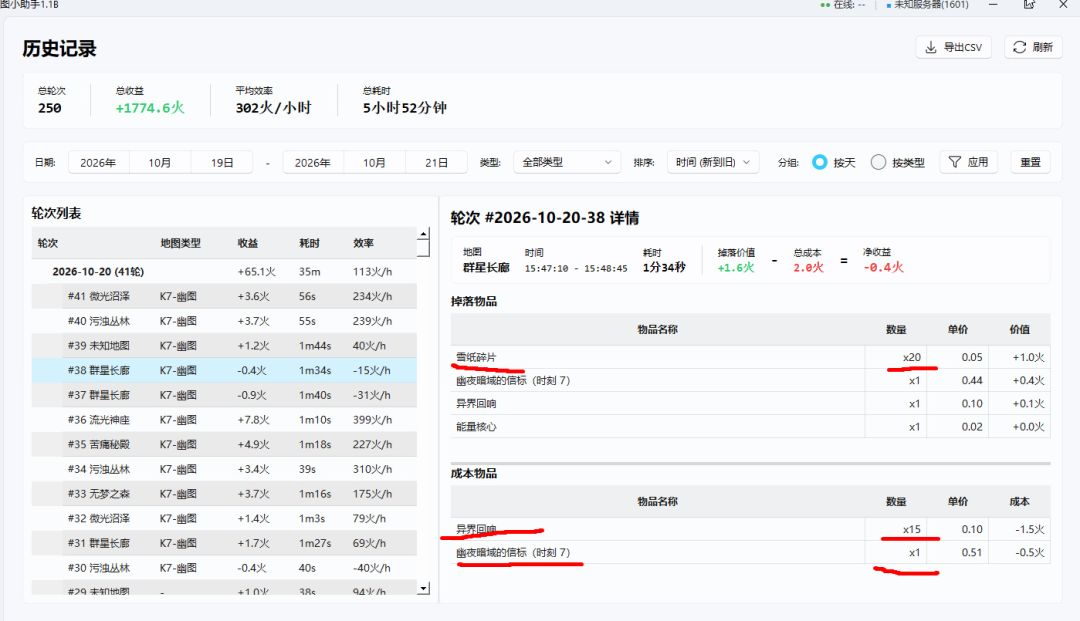Click the 地图类型 column header
Image resolution: width=1080 pixels, height=621 pixels.
[x=180, y=243]
